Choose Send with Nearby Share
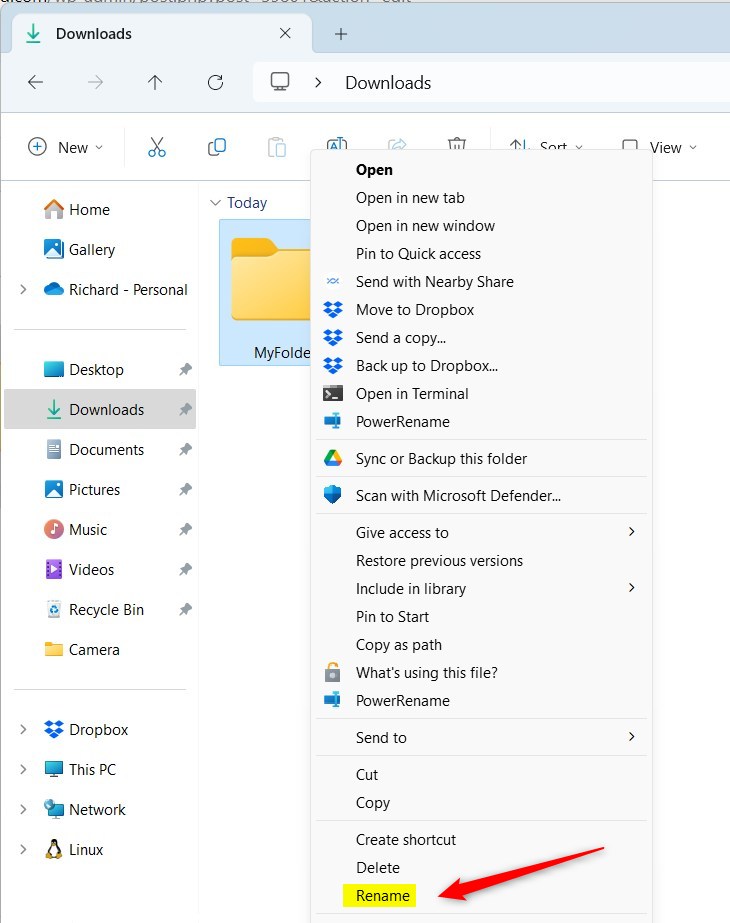Screen dimensions: 730x923 tap(434, 282)
